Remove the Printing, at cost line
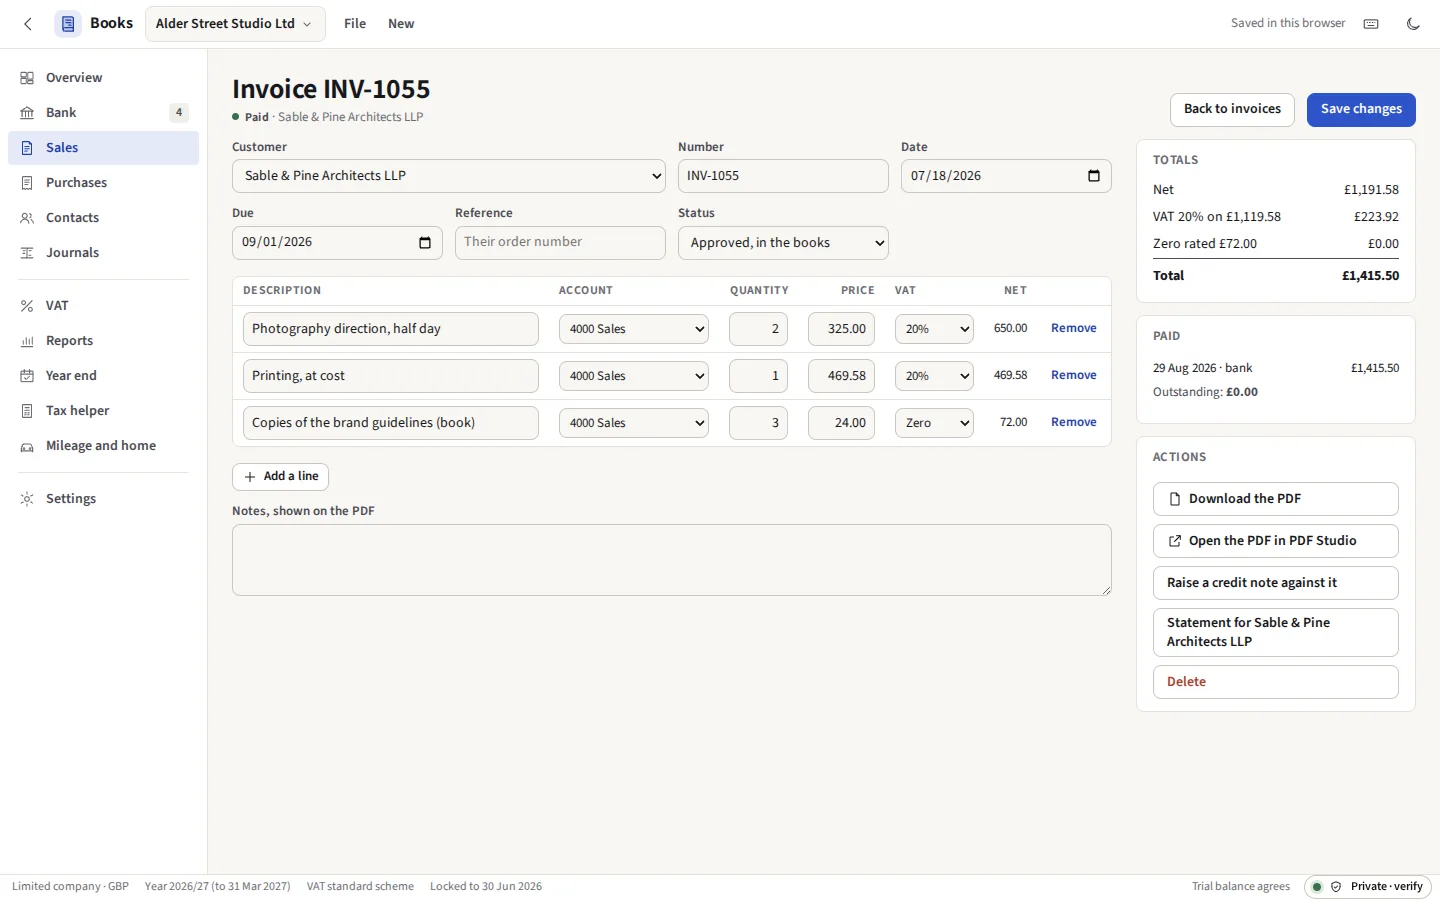The width and height of the screenshot is (1440, 900). (1073, 375)
